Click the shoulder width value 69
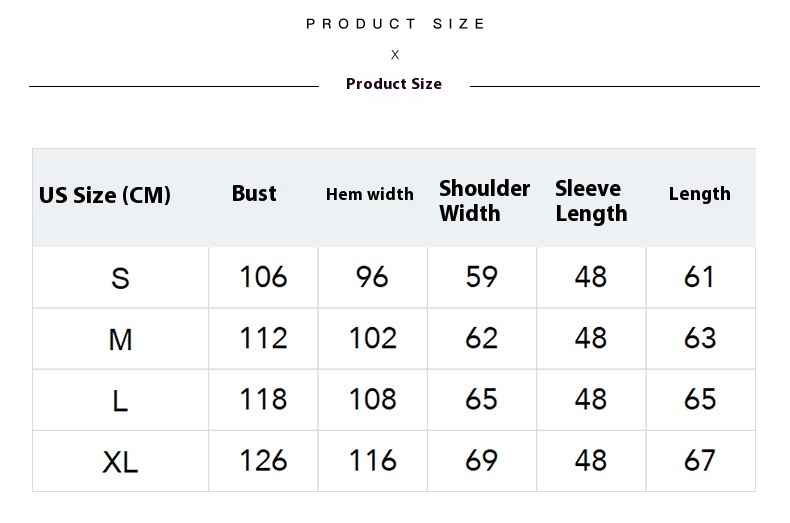790x523 pixels. (x=481, y=460)
